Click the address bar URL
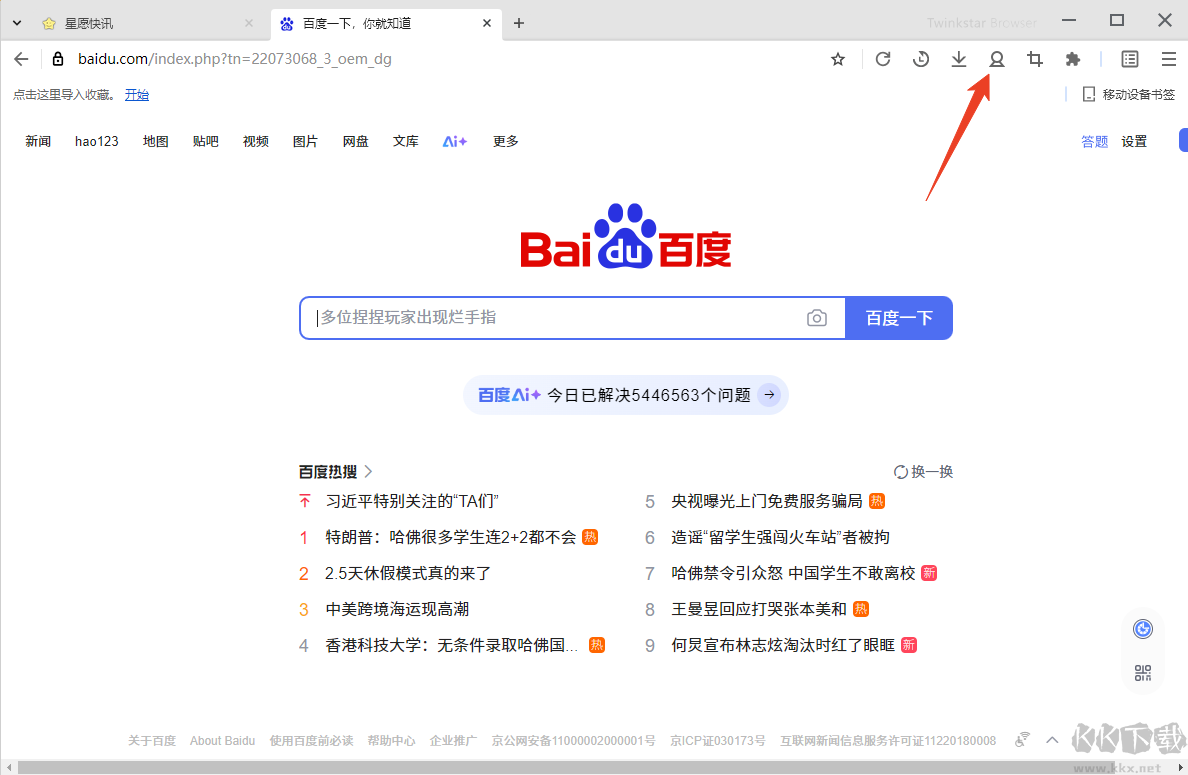 [235, 59]
